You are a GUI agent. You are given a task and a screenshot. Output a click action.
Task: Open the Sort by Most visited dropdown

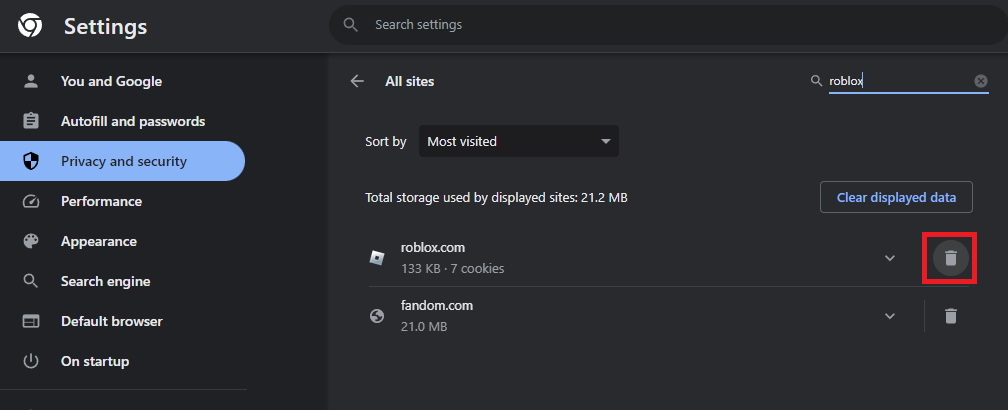click(x=518, y=141)
